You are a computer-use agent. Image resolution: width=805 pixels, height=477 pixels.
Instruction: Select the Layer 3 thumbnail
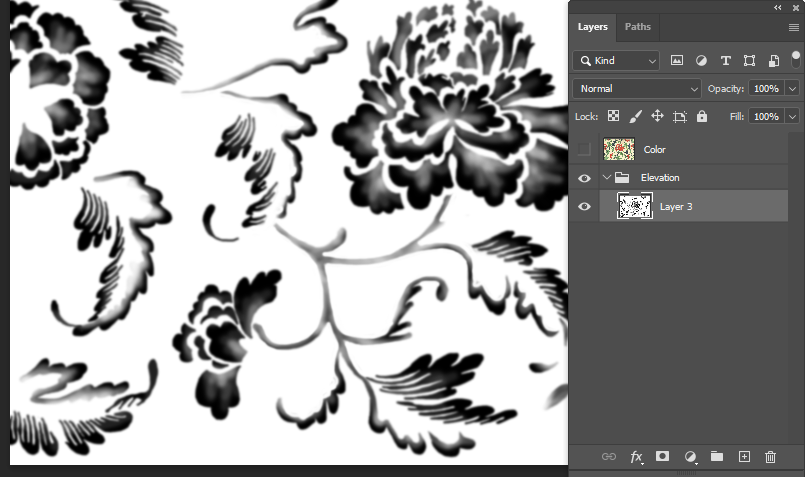(x=635, y=206)
